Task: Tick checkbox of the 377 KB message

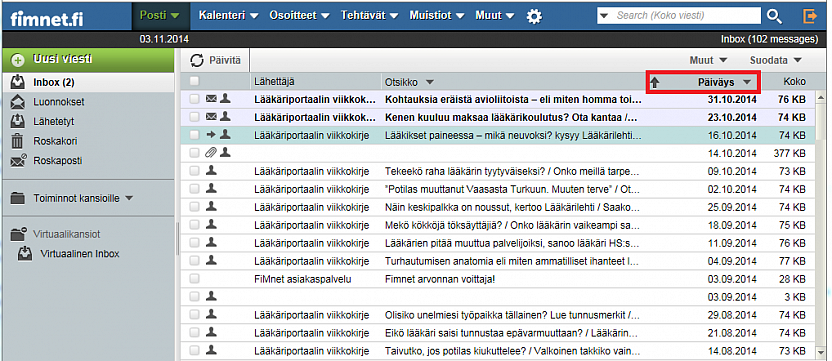Action: 195,153
